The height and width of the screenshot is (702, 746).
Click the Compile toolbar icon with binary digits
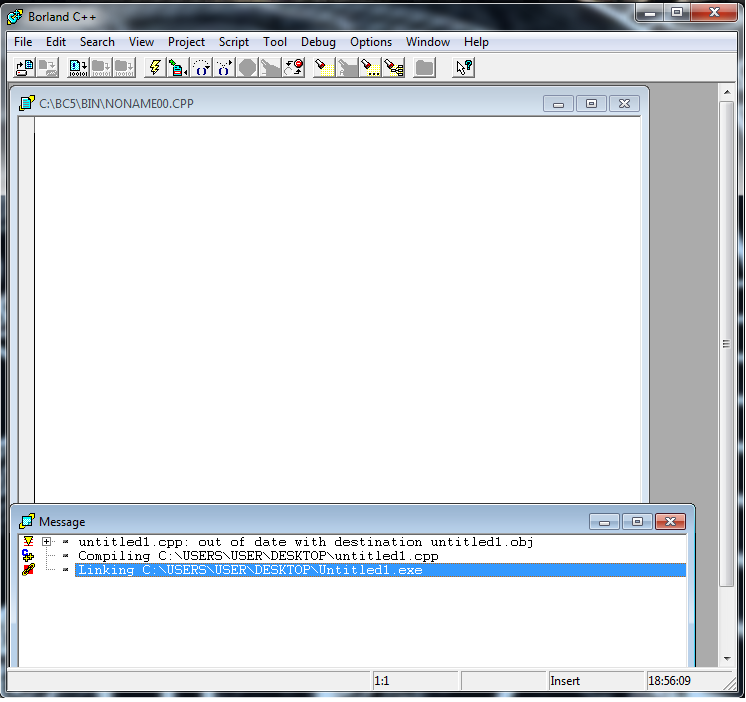pyautogui.click(x=78, y=68)
